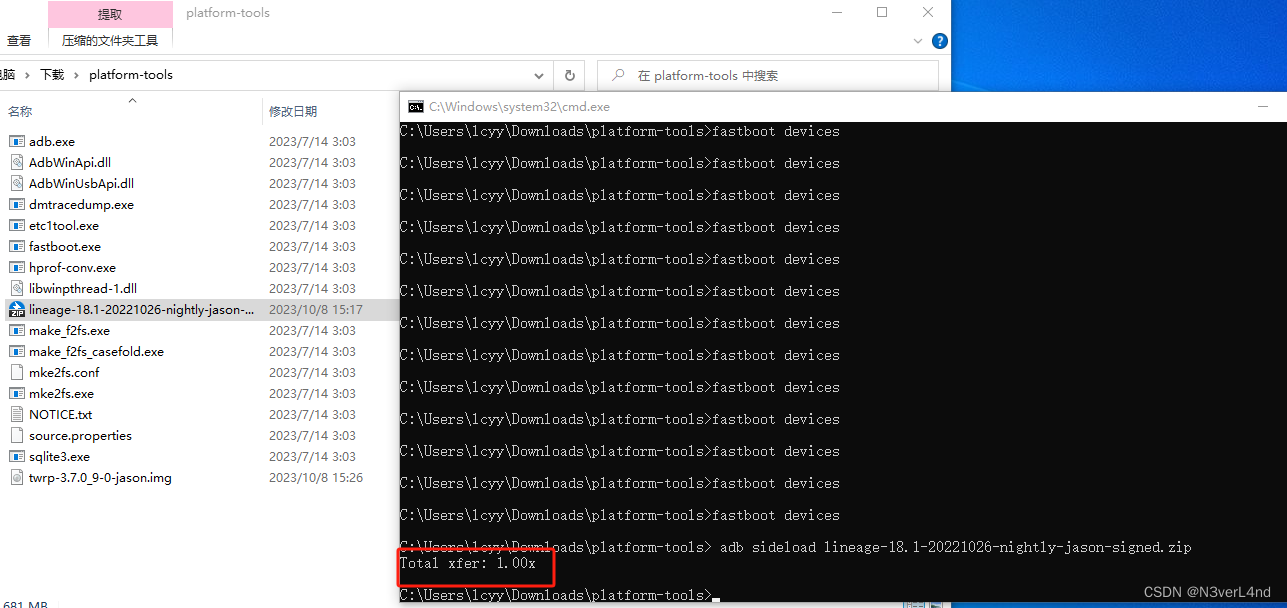The width and height of the screenshot is (1287, 608).
Task: Select mke2fs.exe file icon
Action: click(16, 394)
